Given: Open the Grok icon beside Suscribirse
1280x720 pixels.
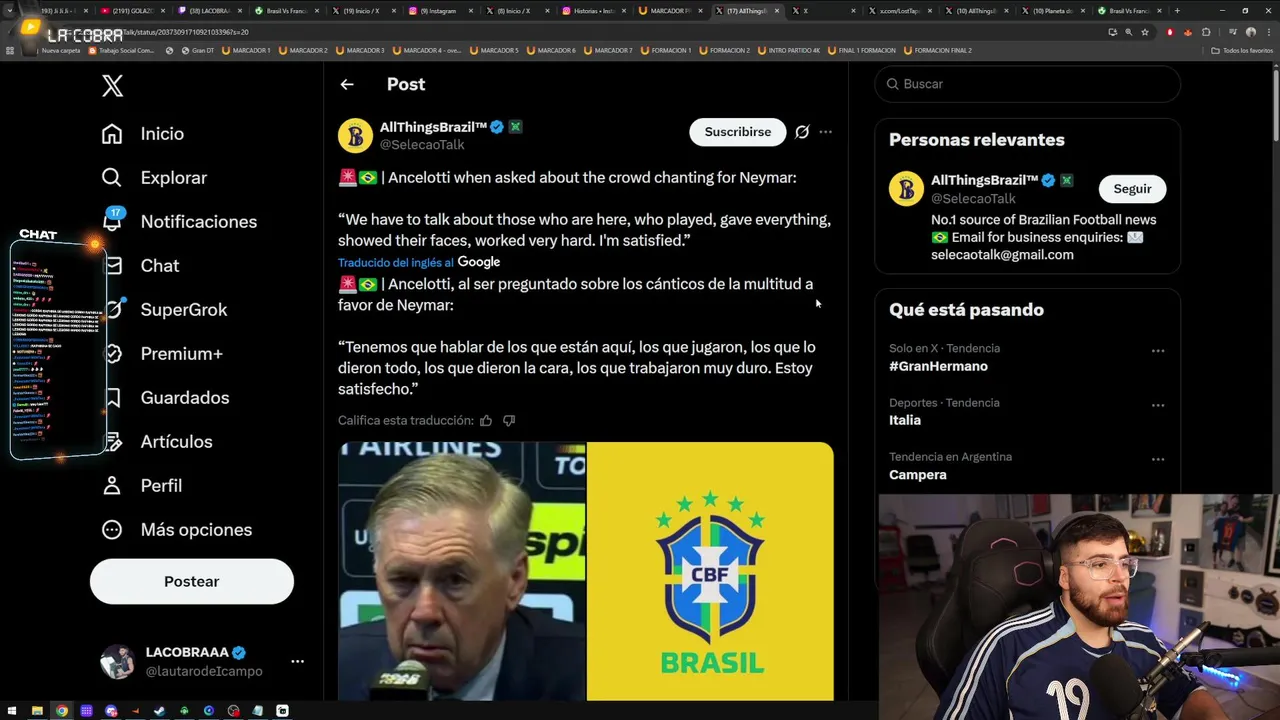Looking at the screenshot, I should pos(802,132).
